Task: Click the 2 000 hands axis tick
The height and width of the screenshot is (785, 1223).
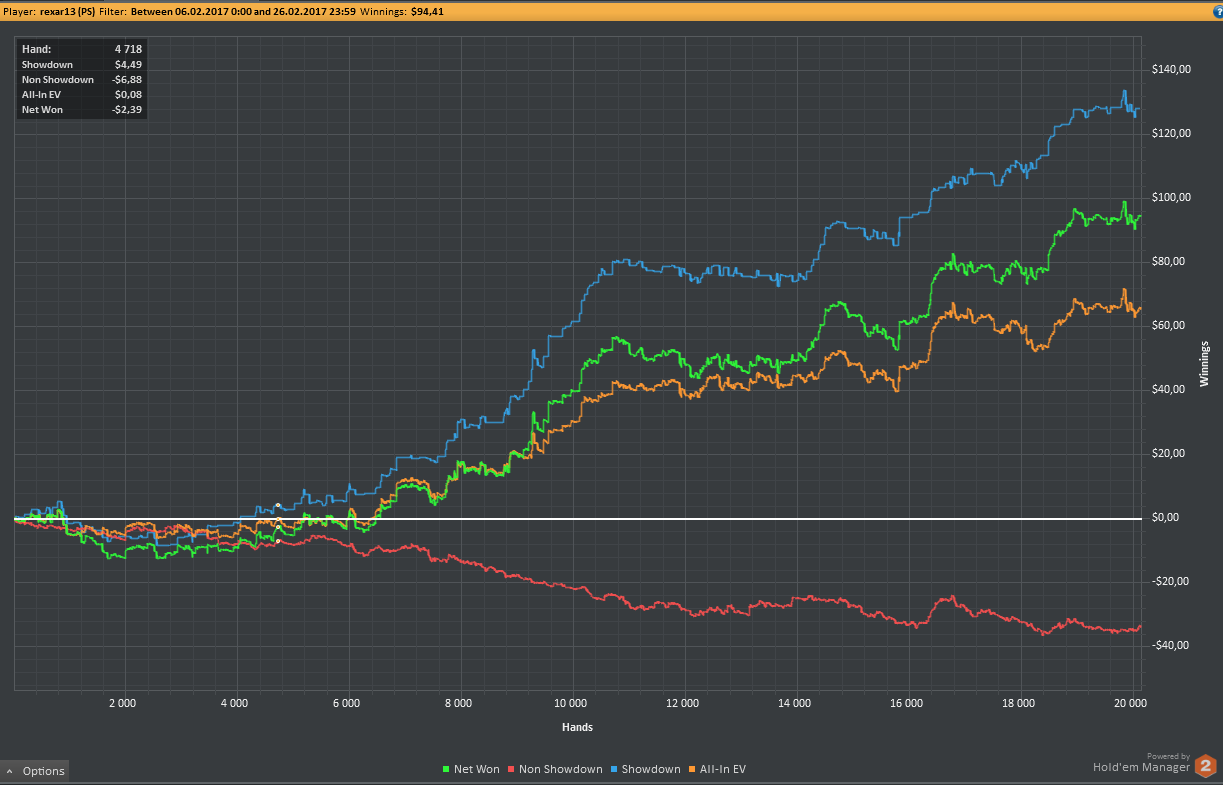Action: (122, 704)
